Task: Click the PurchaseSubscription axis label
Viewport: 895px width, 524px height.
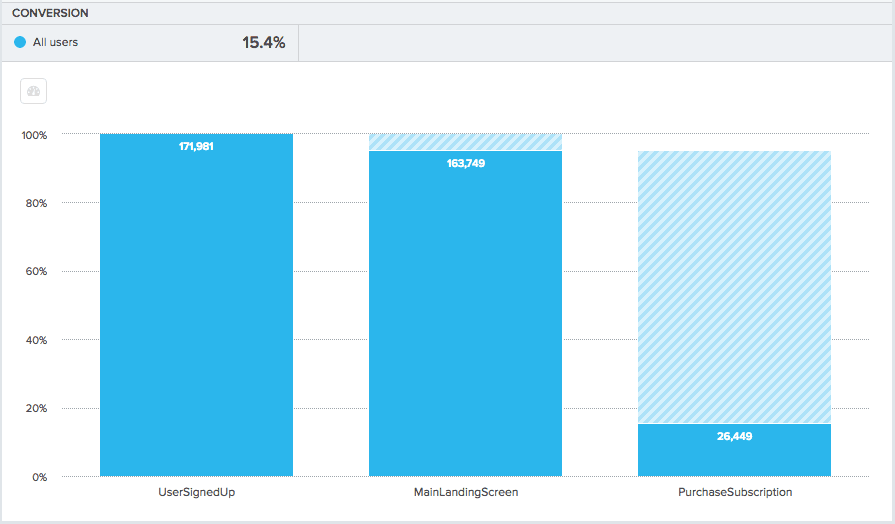Action: coord(734,492)
